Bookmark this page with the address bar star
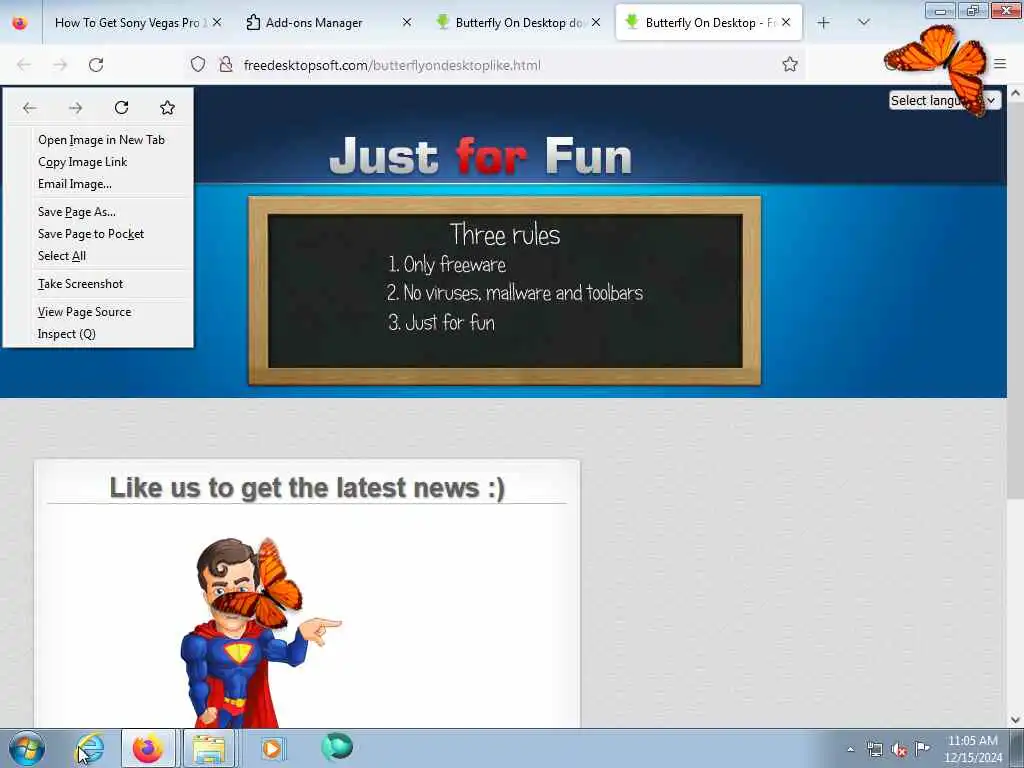1024x768 pixels. (790, 64)
